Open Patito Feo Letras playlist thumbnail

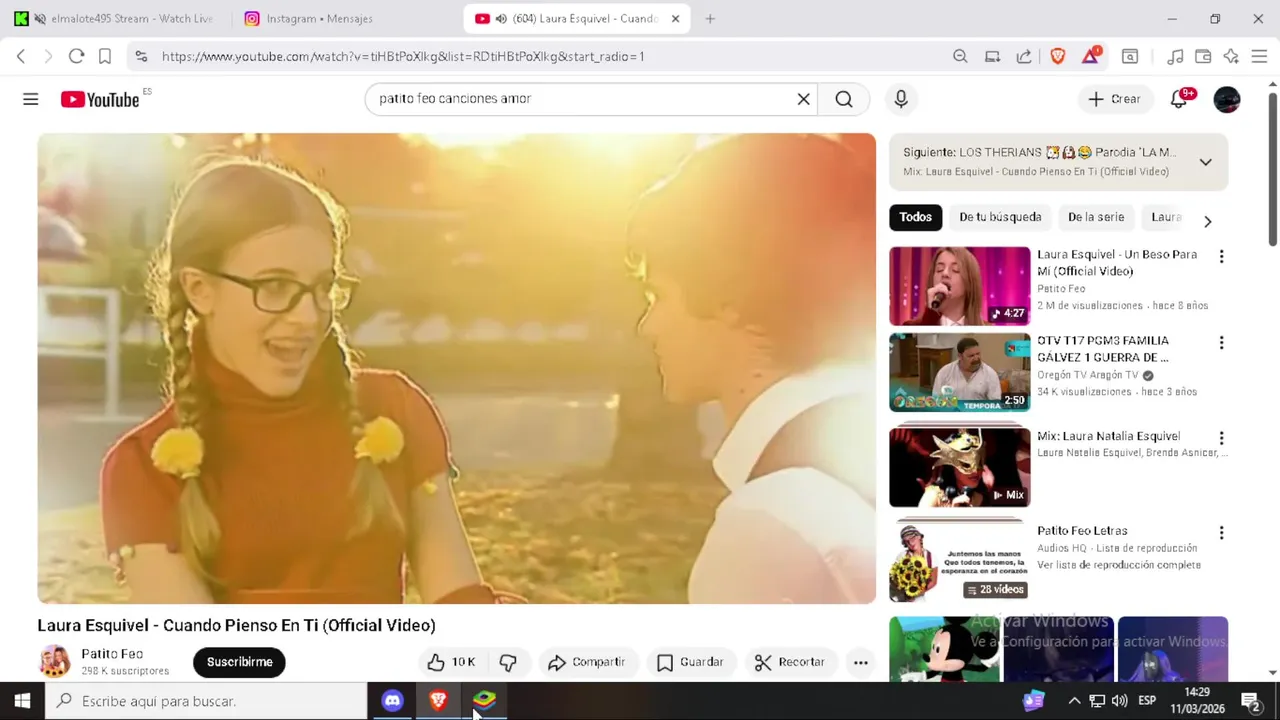click(x=959, y=562)
